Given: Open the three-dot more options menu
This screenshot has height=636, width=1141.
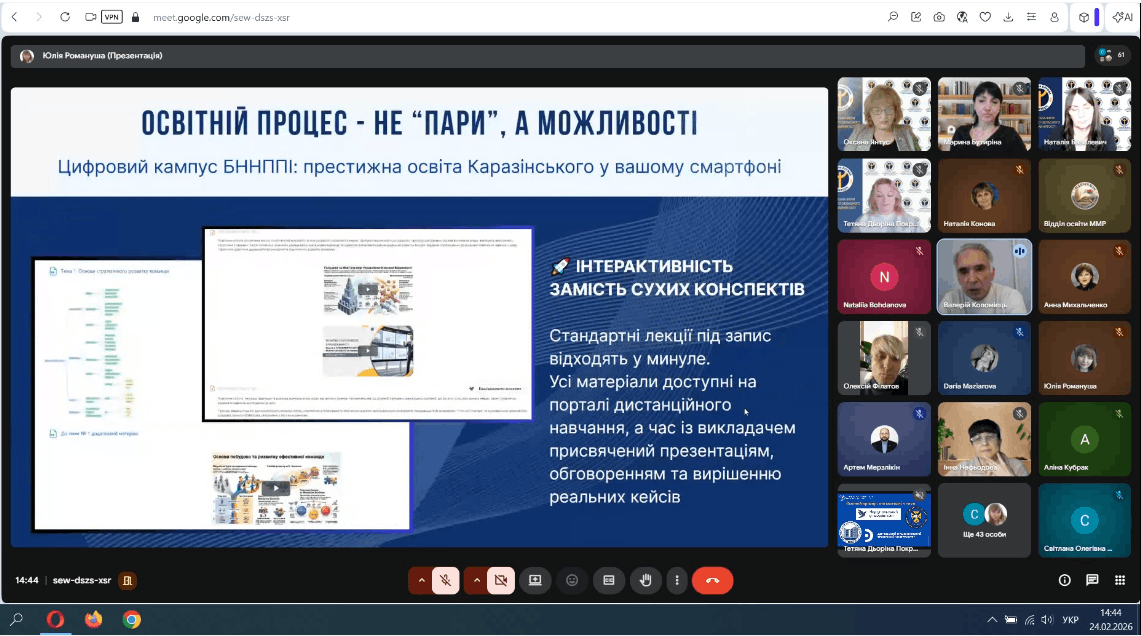Looking at the screenshot, I should coord(677,580).
